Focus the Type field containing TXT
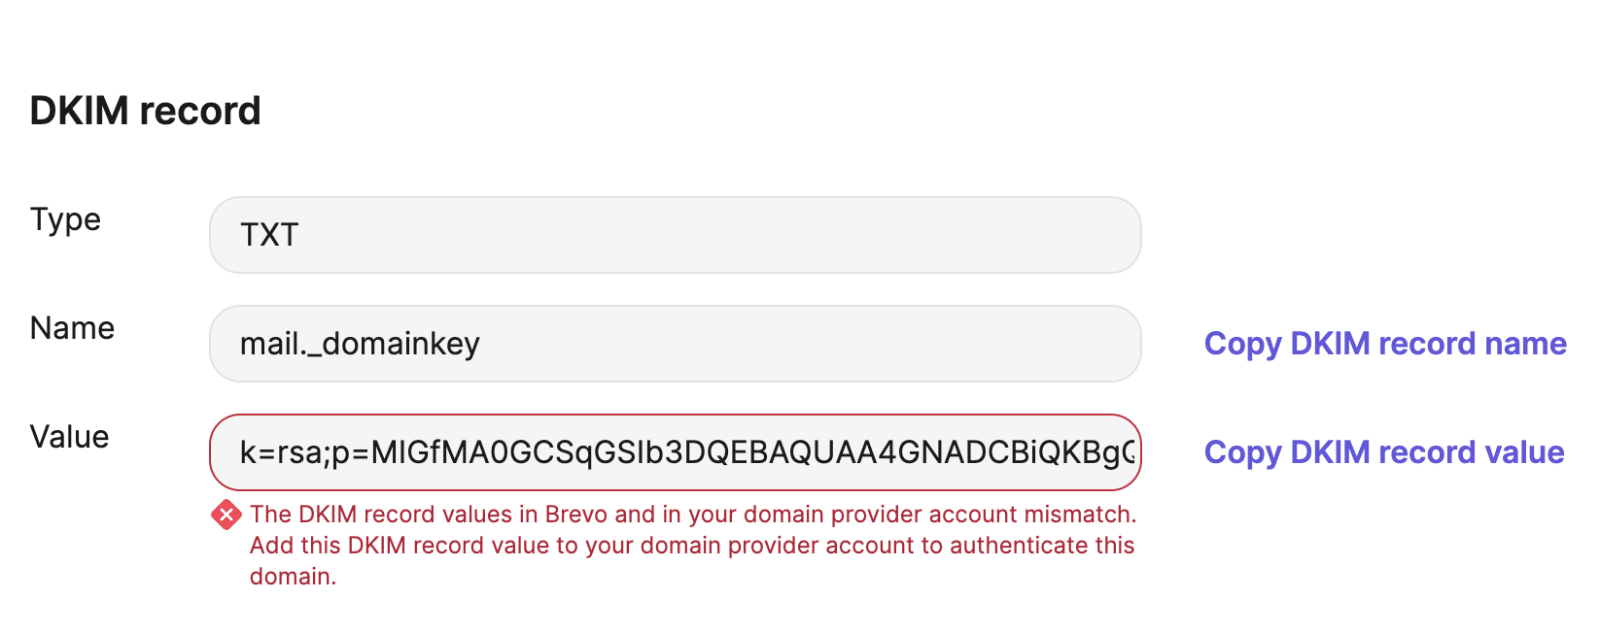1600x633 pixels. pyautogui.click(x=675, y=235)
